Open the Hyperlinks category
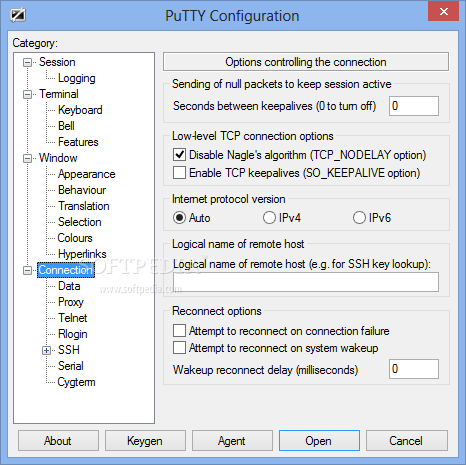 [x=82, y=254]
